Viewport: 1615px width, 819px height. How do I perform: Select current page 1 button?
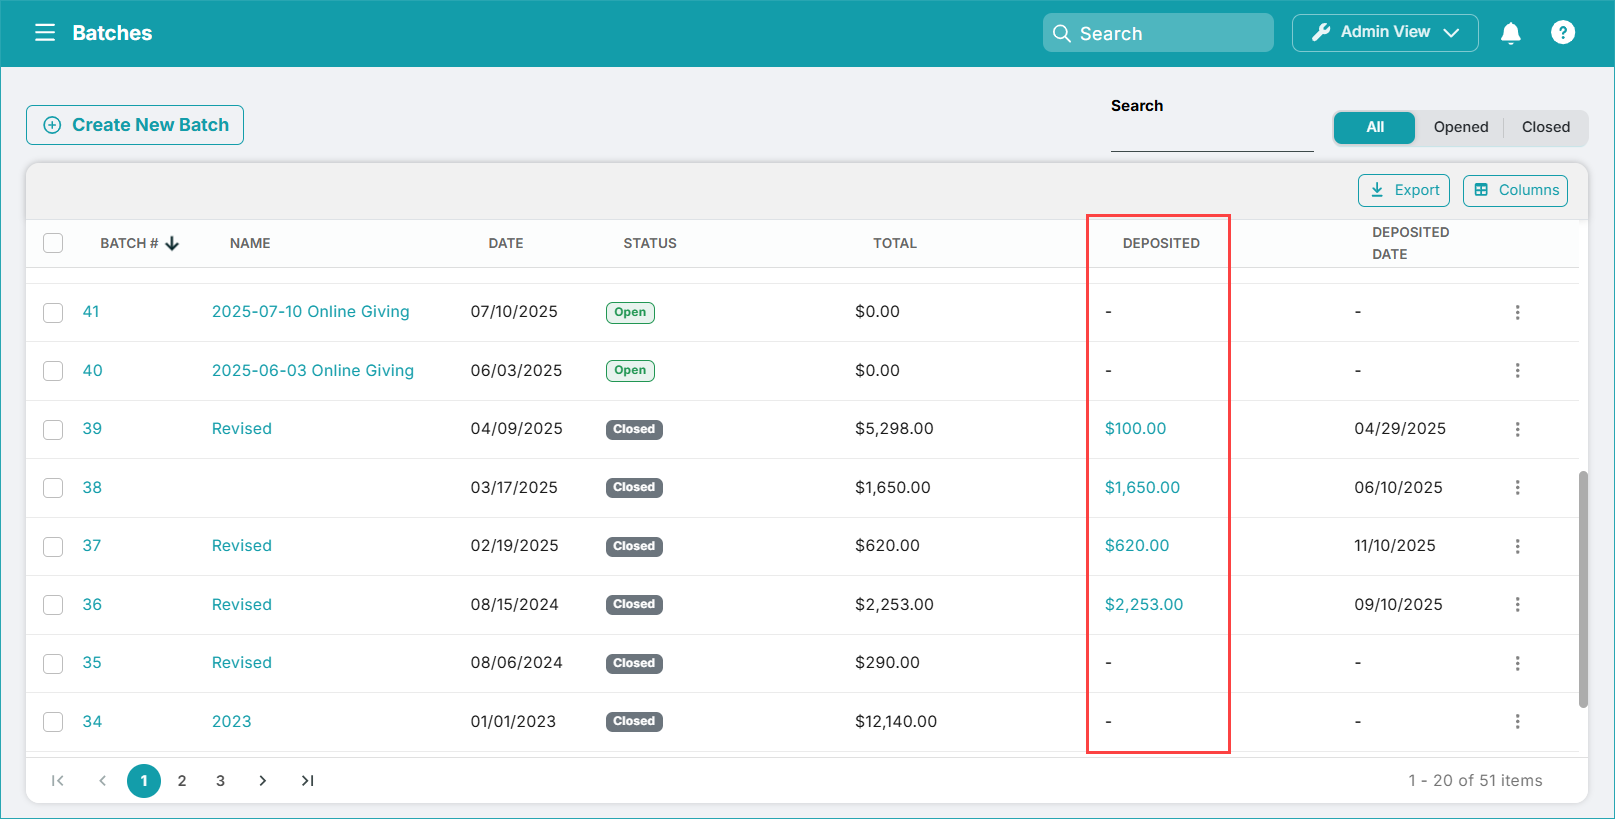click(x=144, y=781)
